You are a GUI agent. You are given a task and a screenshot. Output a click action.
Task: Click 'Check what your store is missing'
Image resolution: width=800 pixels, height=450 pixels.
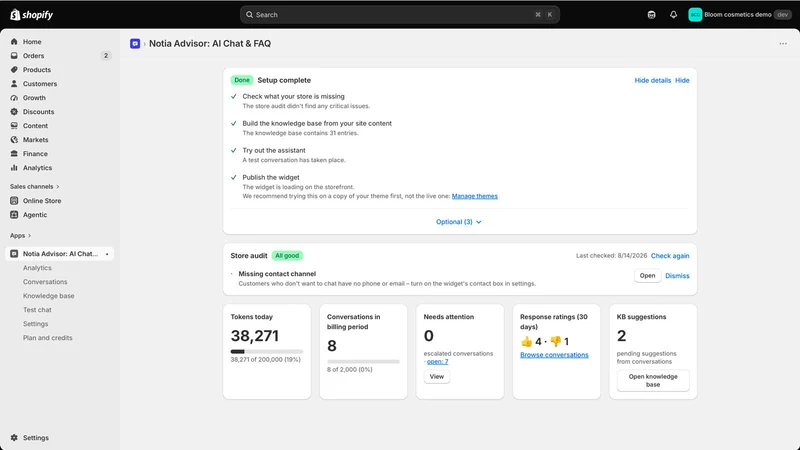(293, 96)
